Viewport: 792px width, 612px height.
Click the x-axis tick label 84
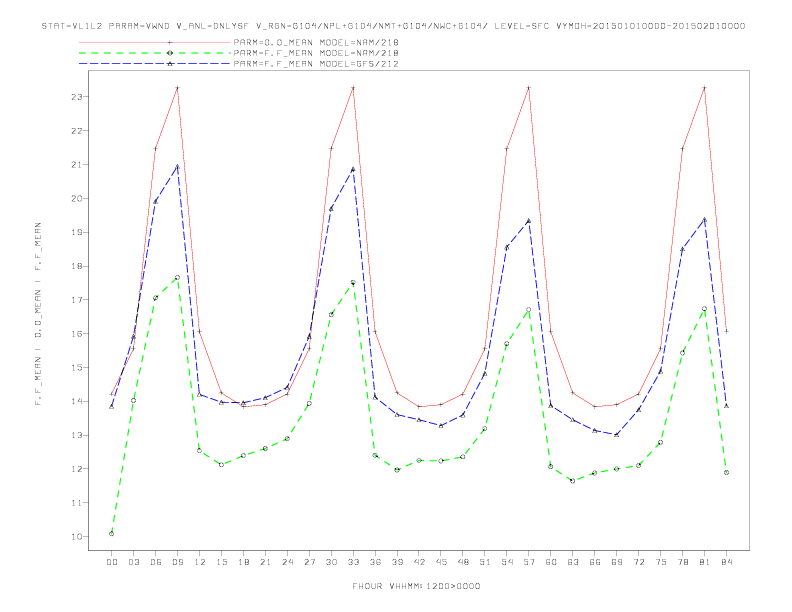726,562
